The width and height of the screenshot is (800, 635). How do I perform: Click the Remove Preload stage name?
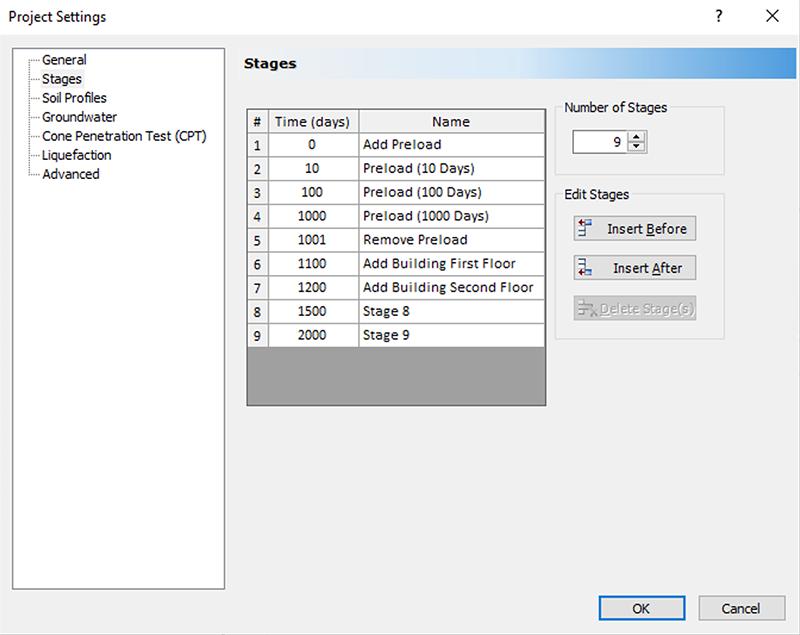451,240
